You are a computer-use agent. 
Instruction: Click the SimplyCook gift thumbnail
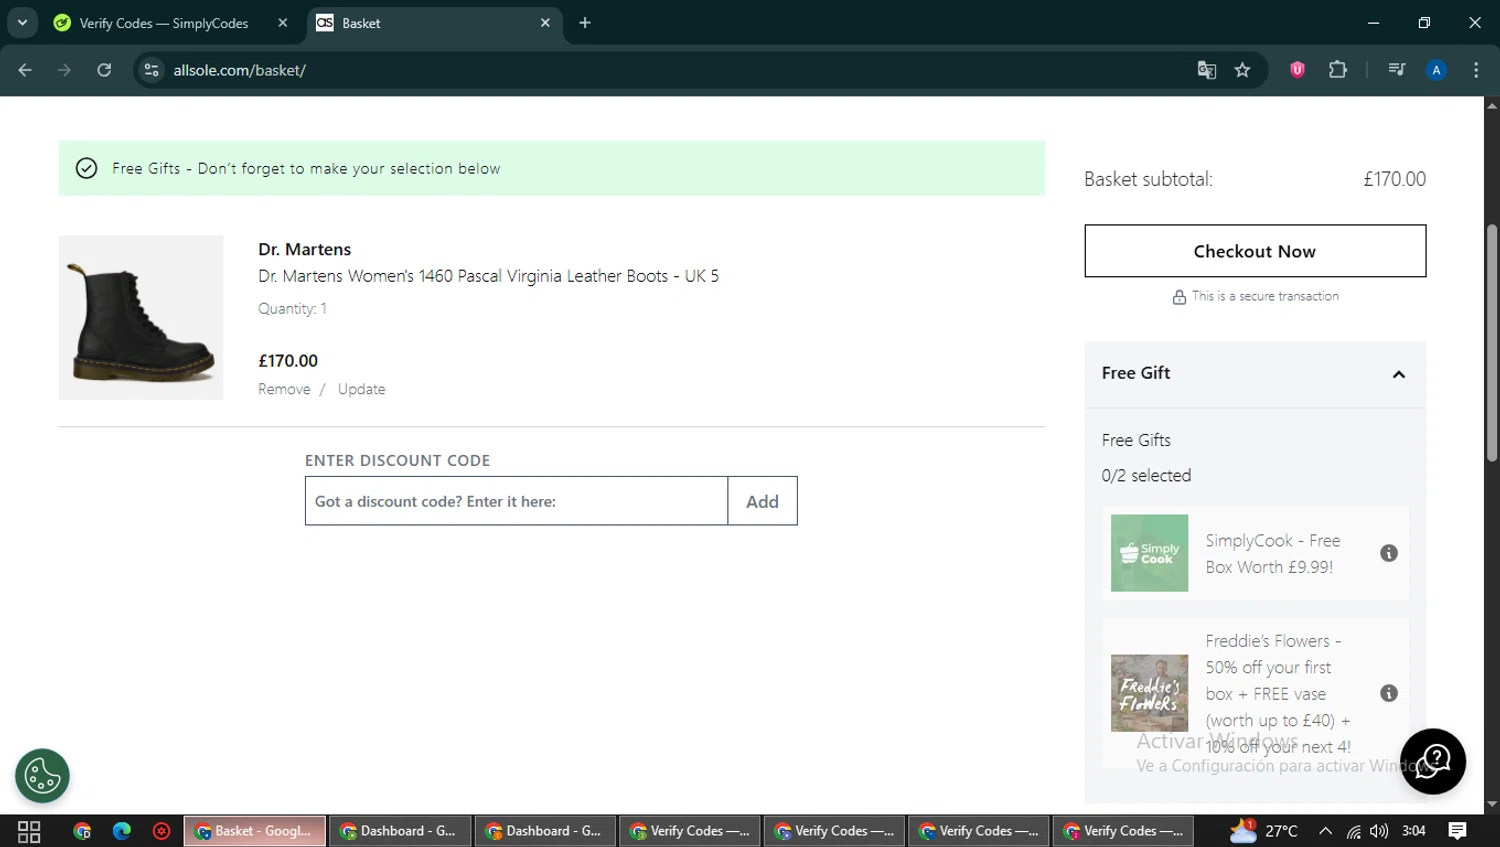pos(1149,553)
